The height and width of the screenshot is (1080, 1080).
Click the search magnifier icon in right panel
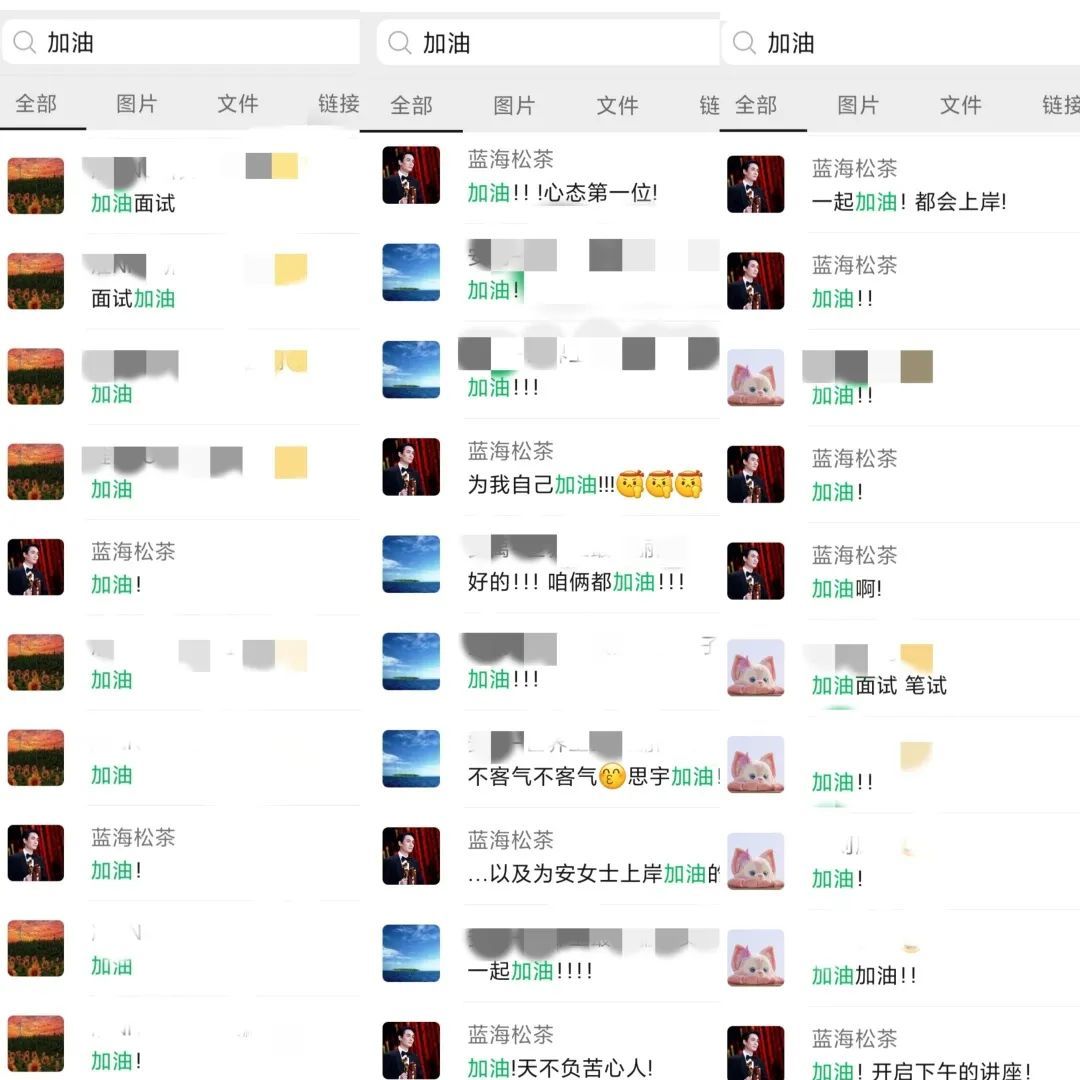(744, 43)
